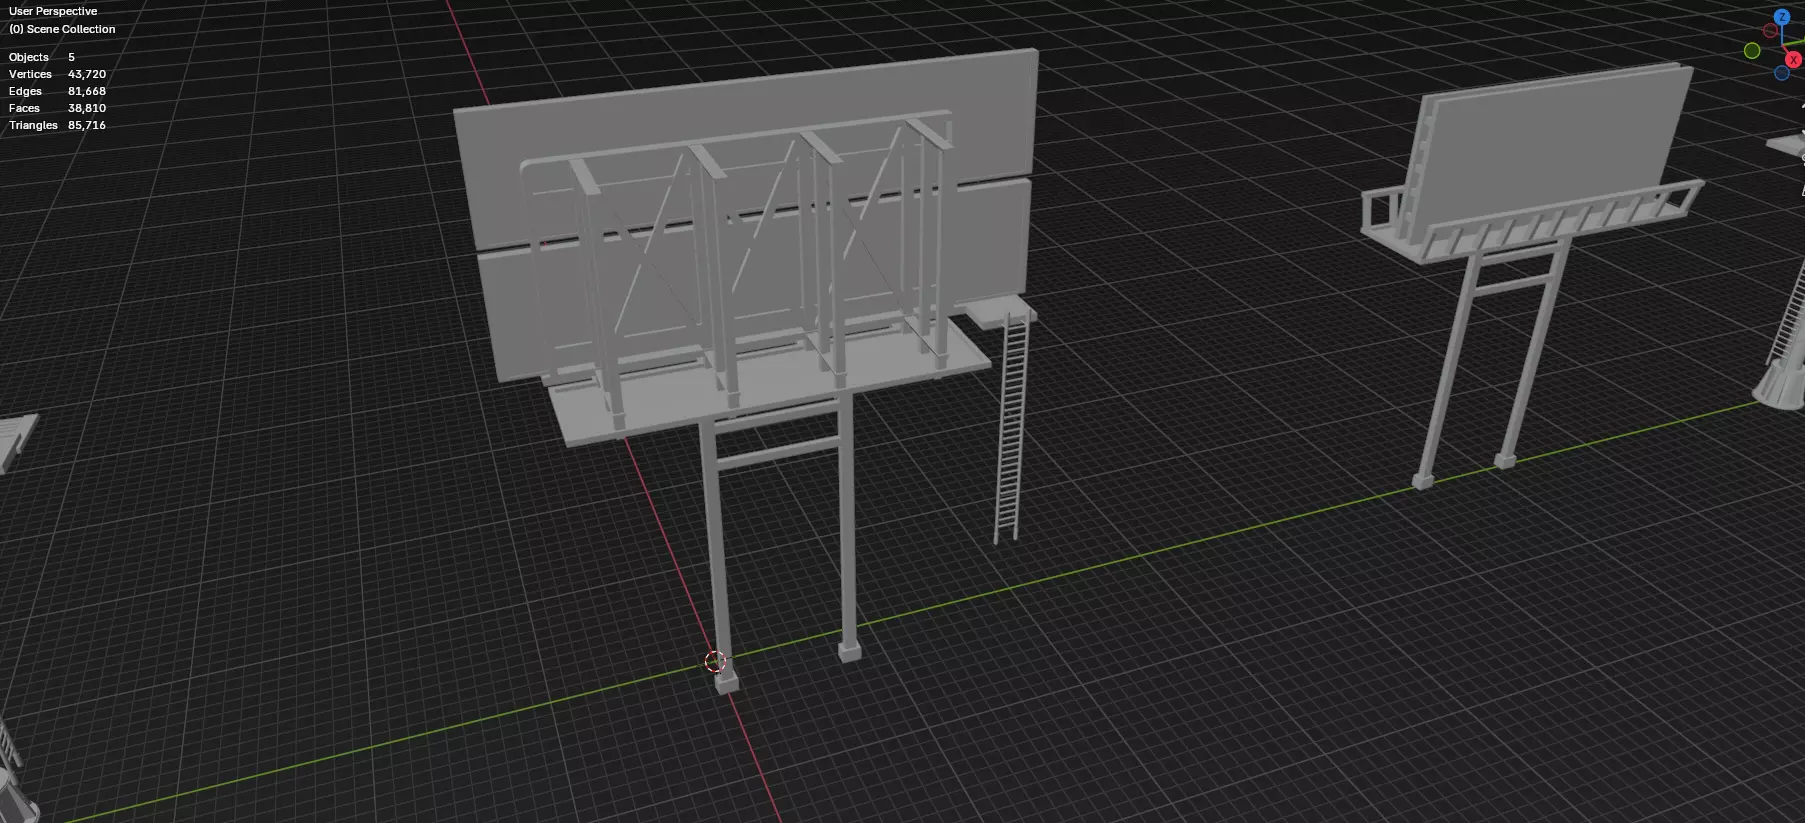Viewport: 1805px width, 823px height.
Task: Click the face count value "38,810"
Action: coord(87,108)
